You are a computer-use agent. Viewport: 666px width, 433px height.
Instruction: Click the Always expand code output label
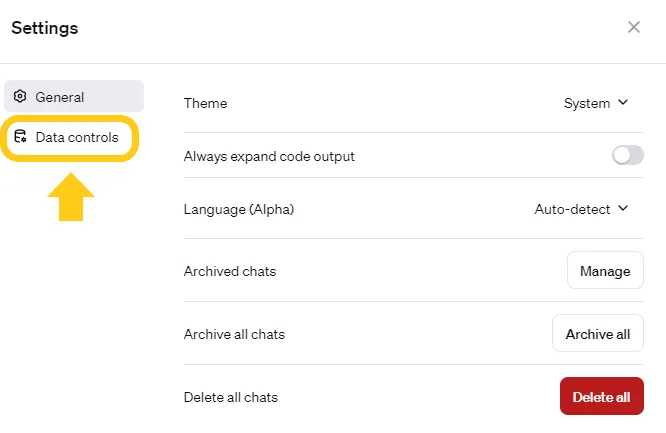pyautogui.click(x=269, y=156)
